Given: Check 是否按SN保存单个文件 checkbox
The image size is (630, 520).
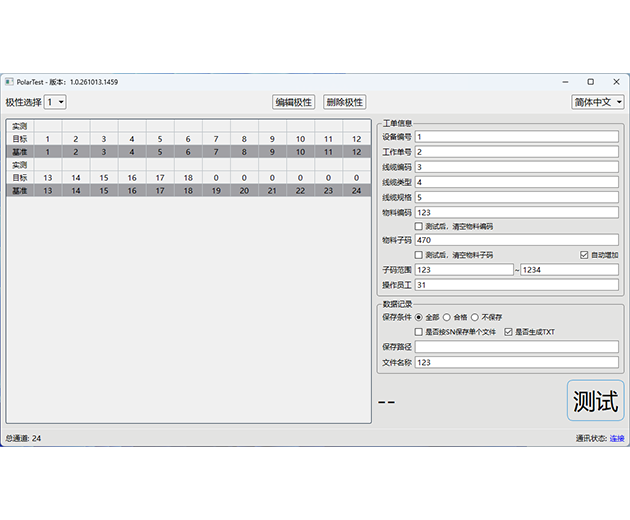Looking at the screenshot, I should (x=419, y=332).
